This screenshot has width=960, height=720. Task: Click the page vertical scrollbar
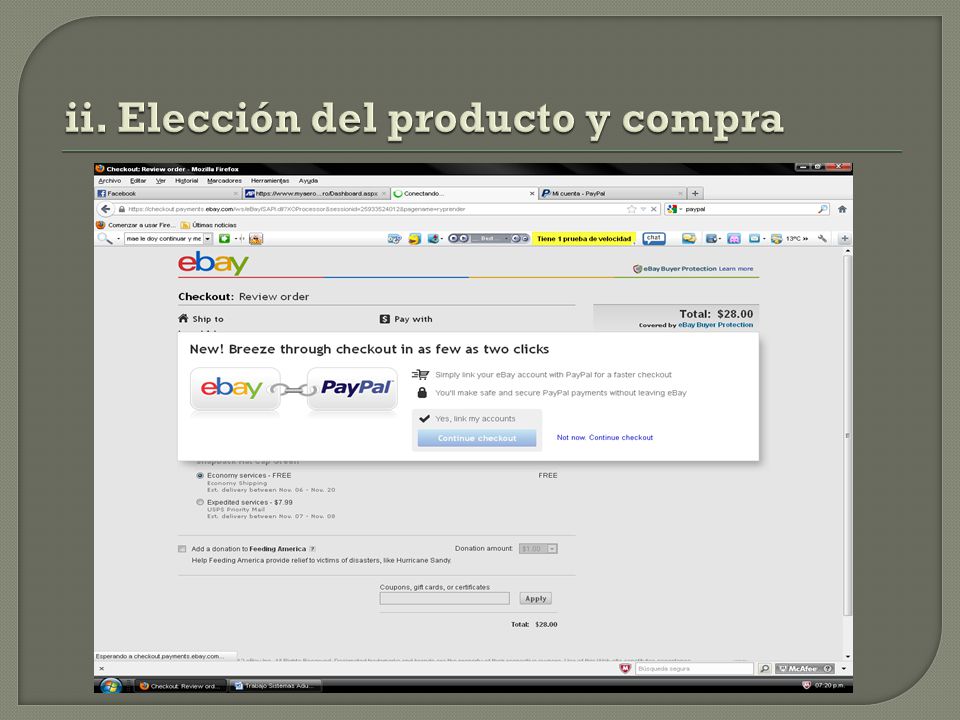[x=847, y=435]
